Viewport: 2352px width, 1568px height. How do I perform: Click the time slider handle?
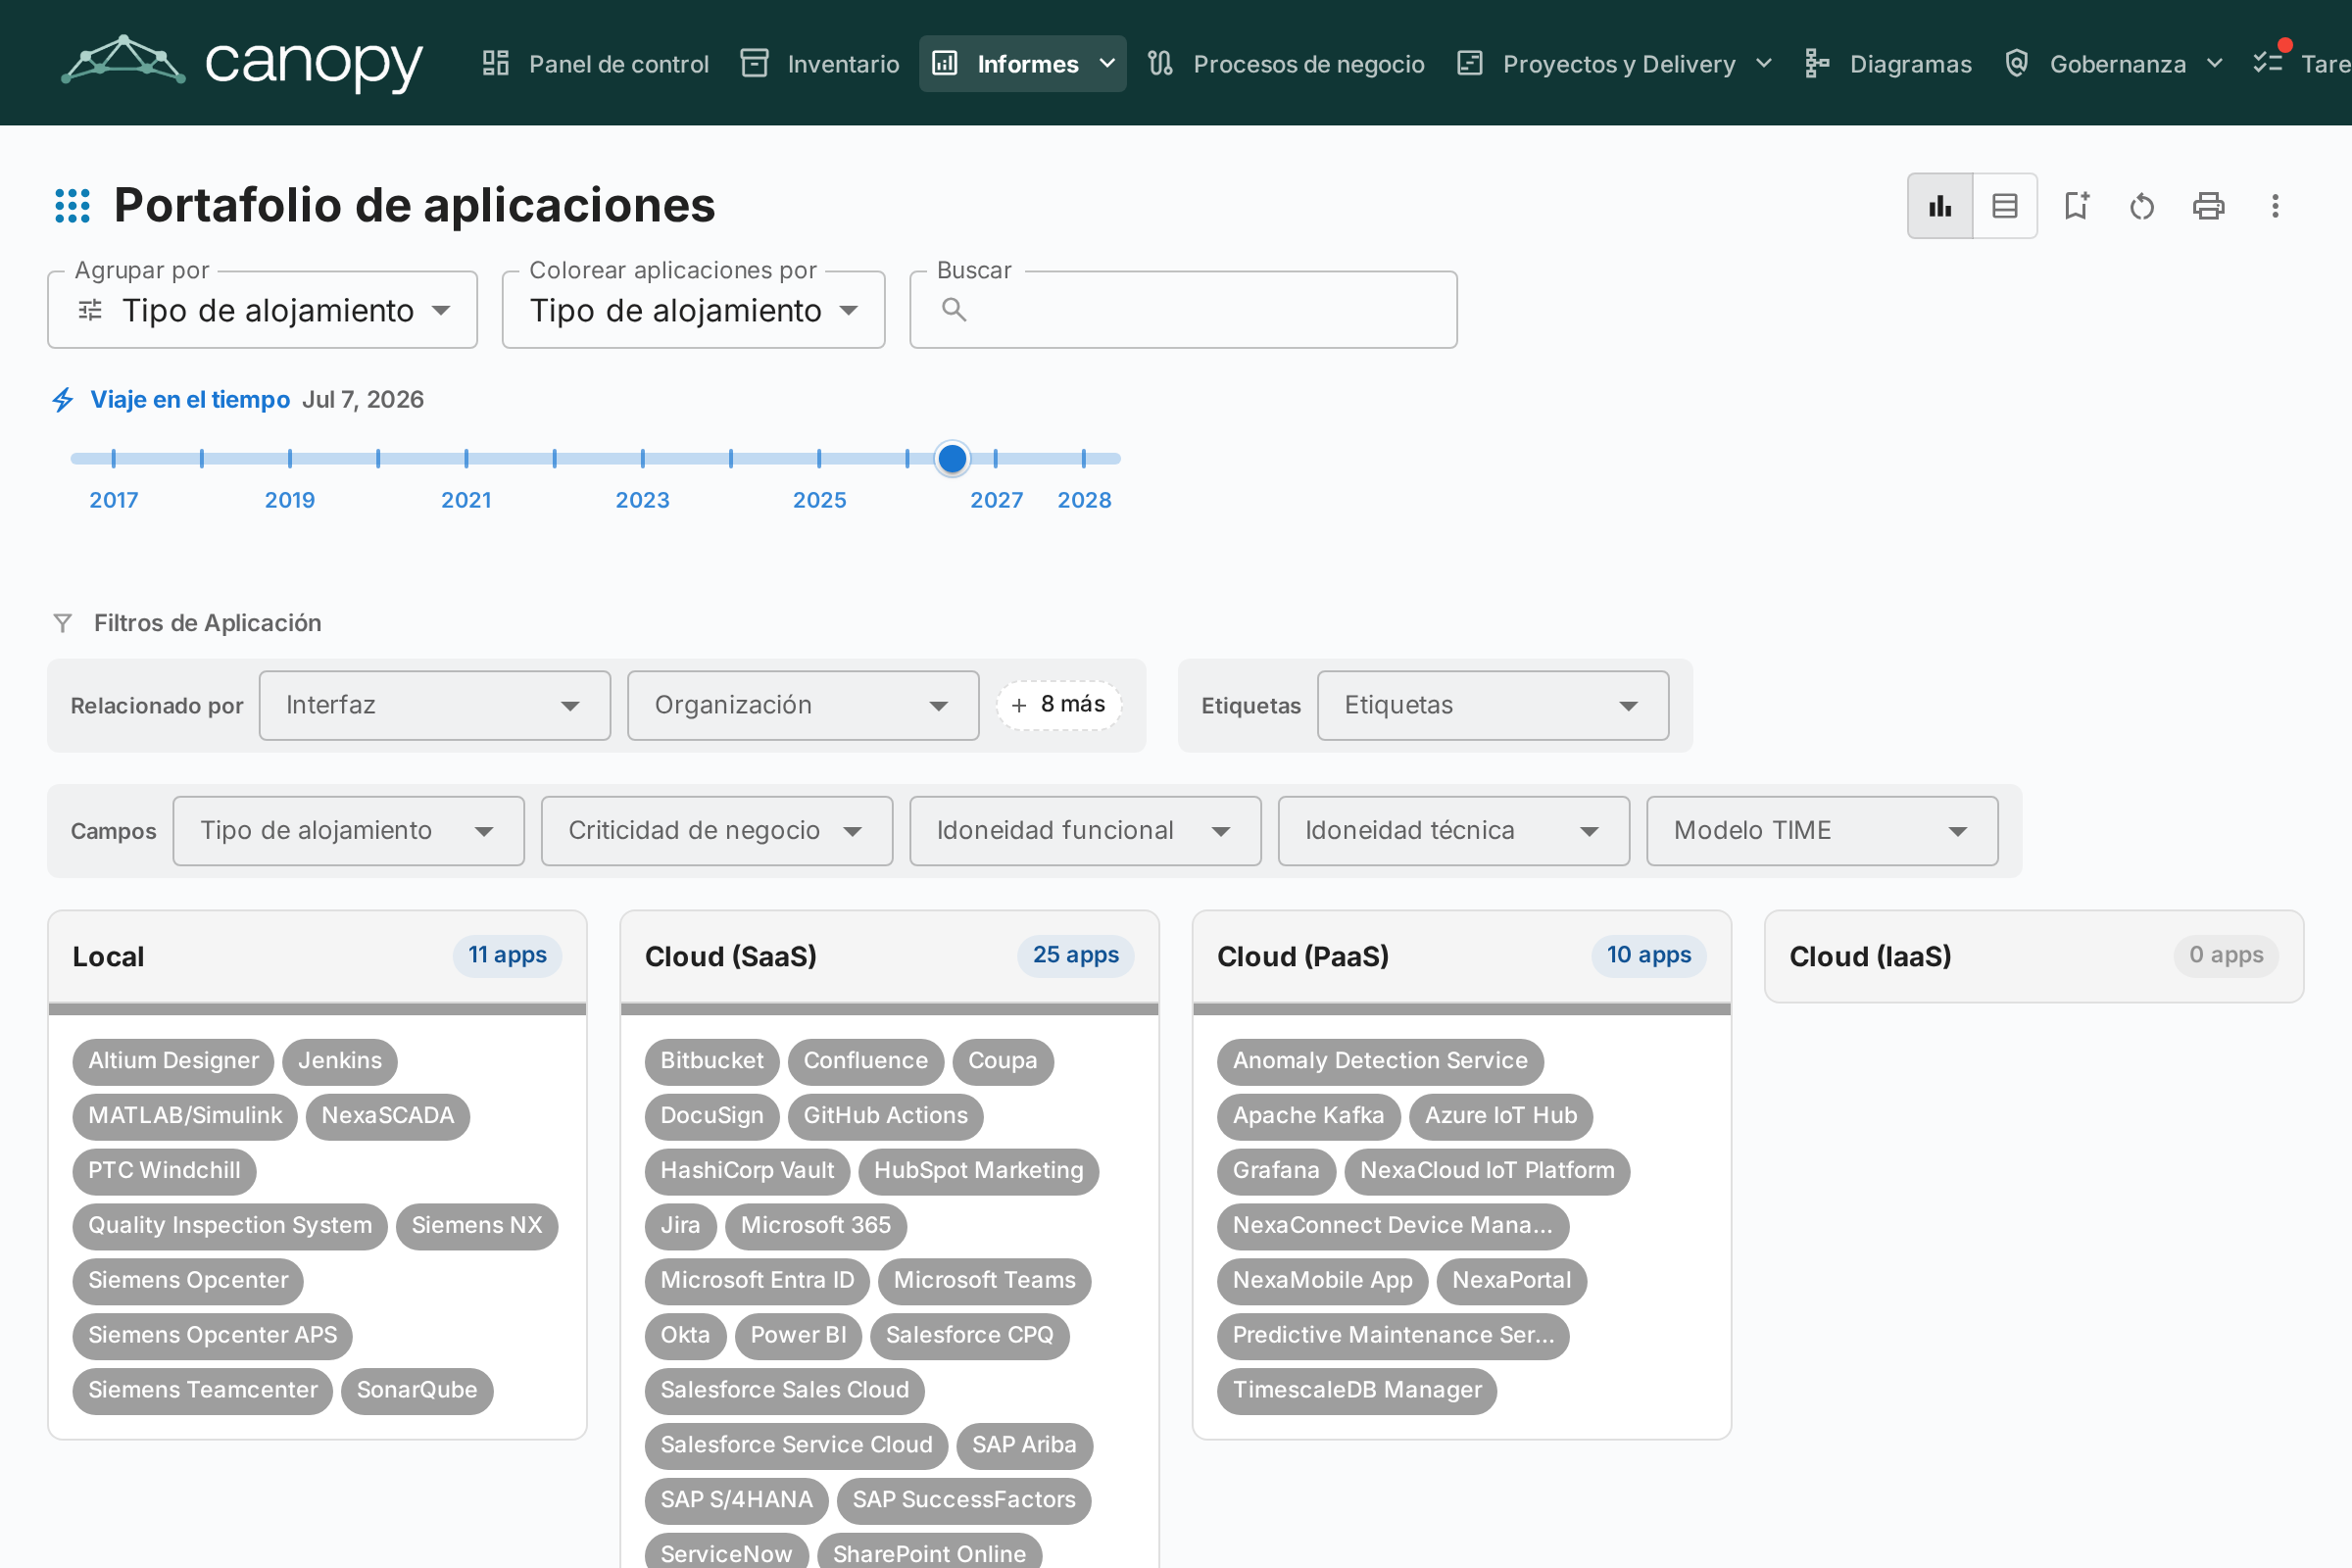(952, 458)
